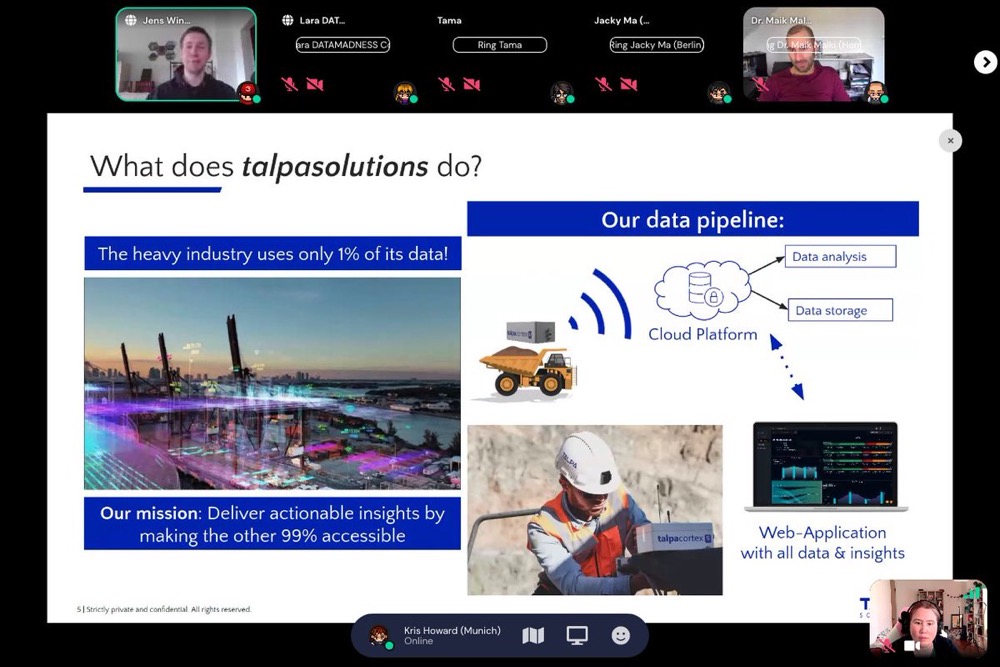Click the 'Dr. Maik Mal...' name label
This screenshot has height=667, width=1000.
tap(781, 20)
